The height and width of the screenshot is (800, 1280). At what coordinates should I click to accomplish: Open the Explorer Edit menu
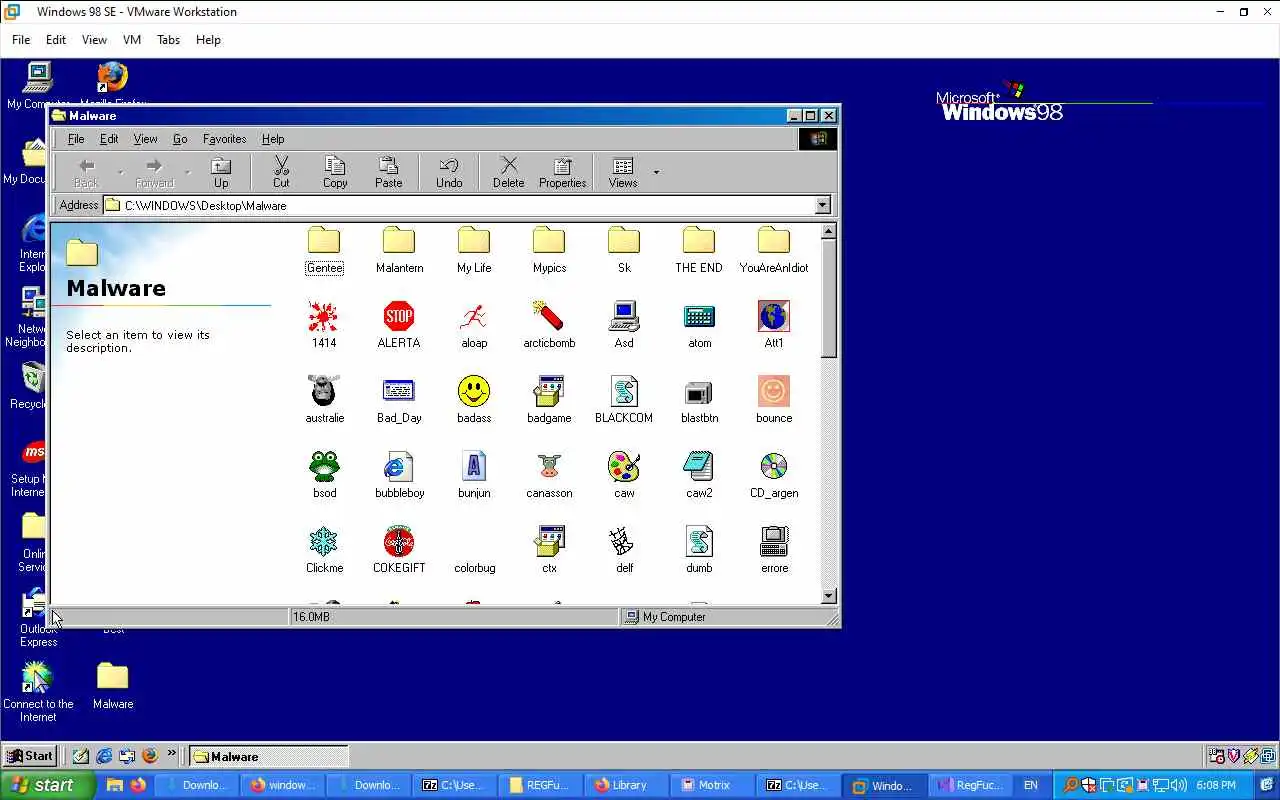(109, 139)
